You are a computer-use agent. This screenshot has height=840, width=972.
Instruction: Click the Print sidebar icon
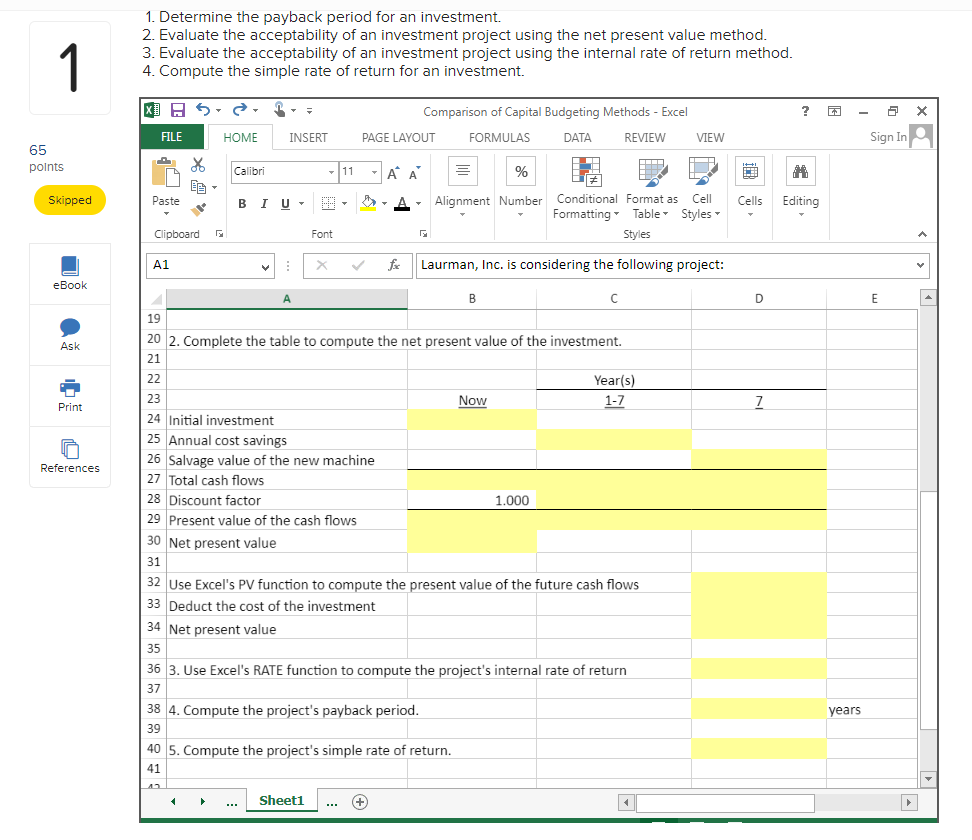point(69,395)
